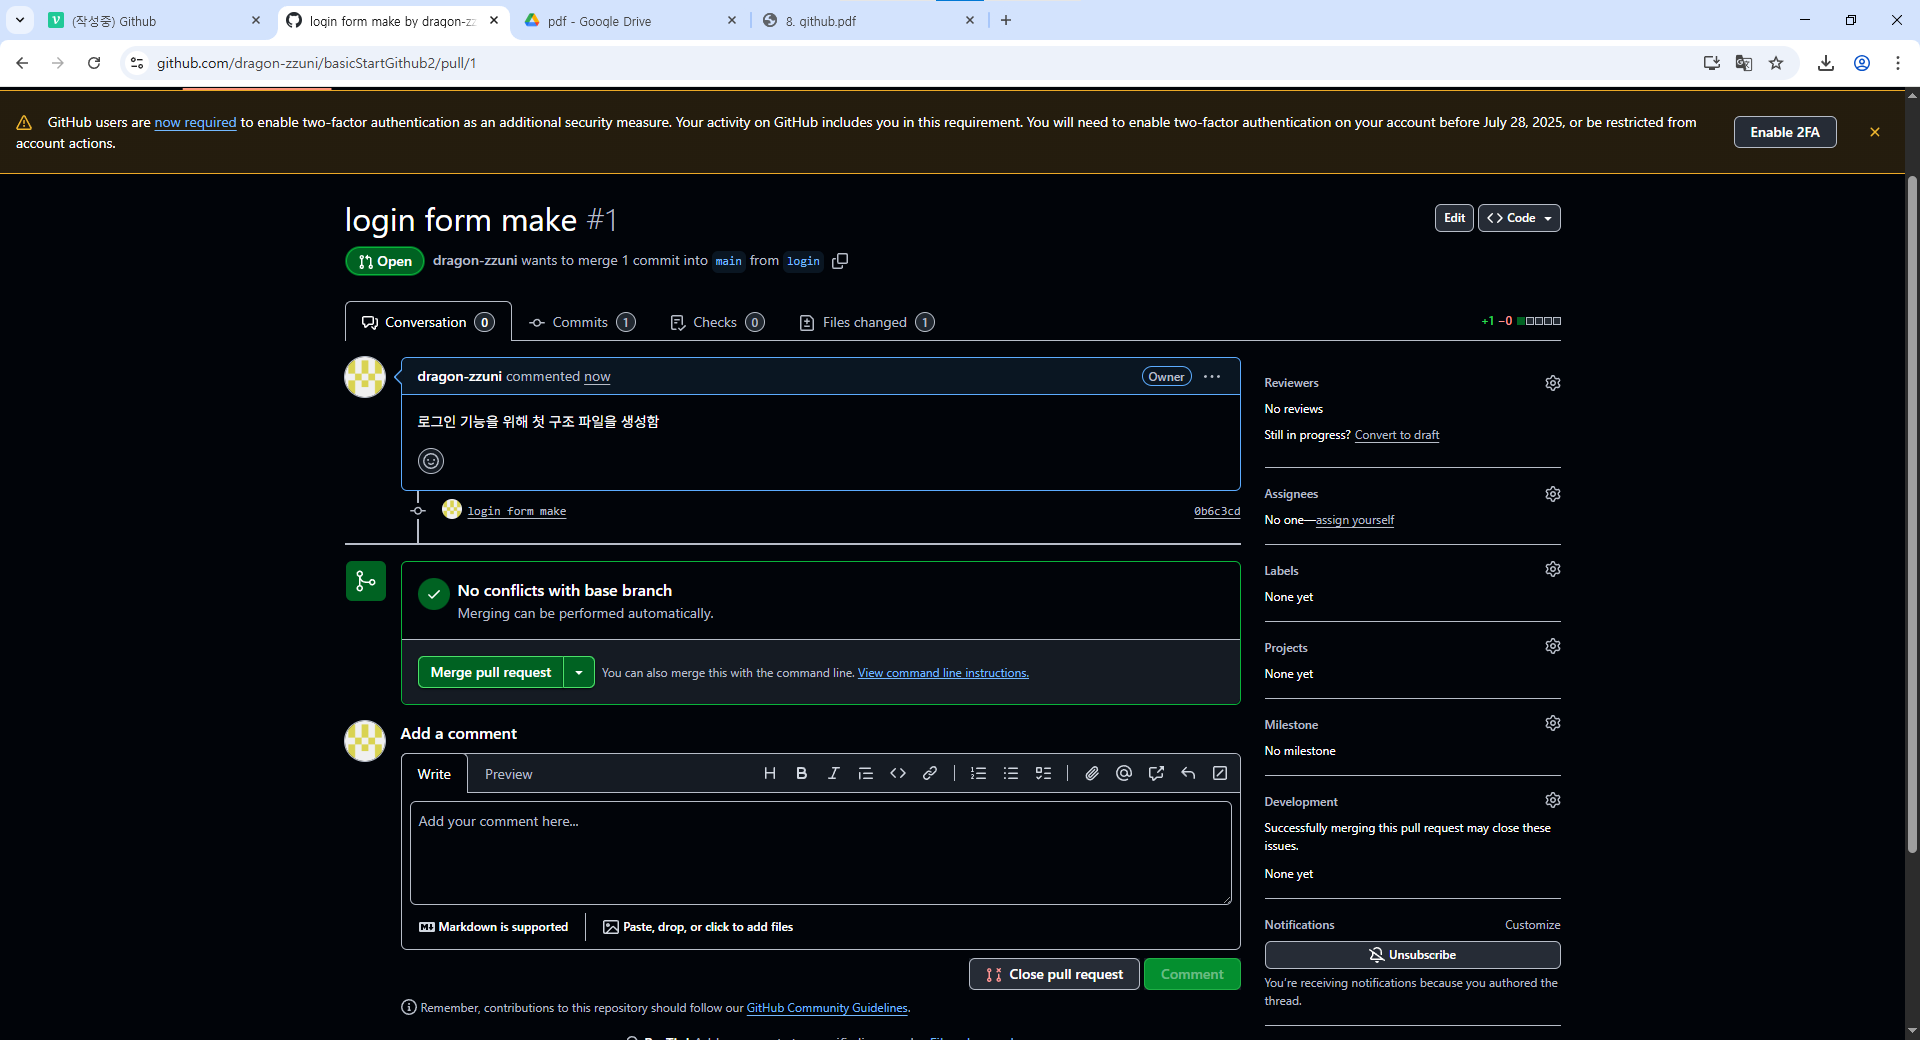Click the Merge pull request button

tap(491, 673)
